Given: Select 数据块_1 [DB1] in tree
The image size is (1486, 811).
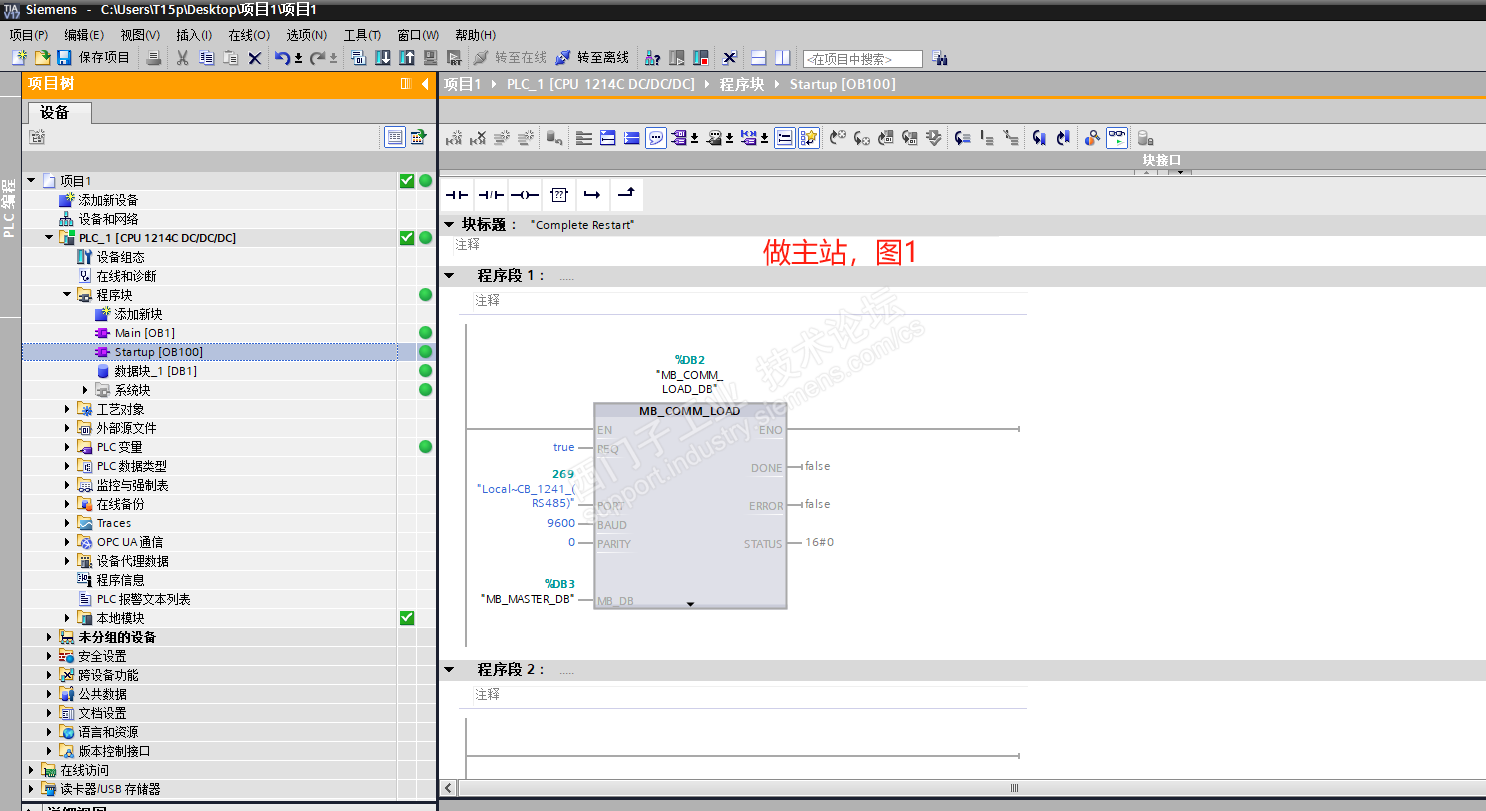Looking at the screenshot, I should (x=155, y=371).
